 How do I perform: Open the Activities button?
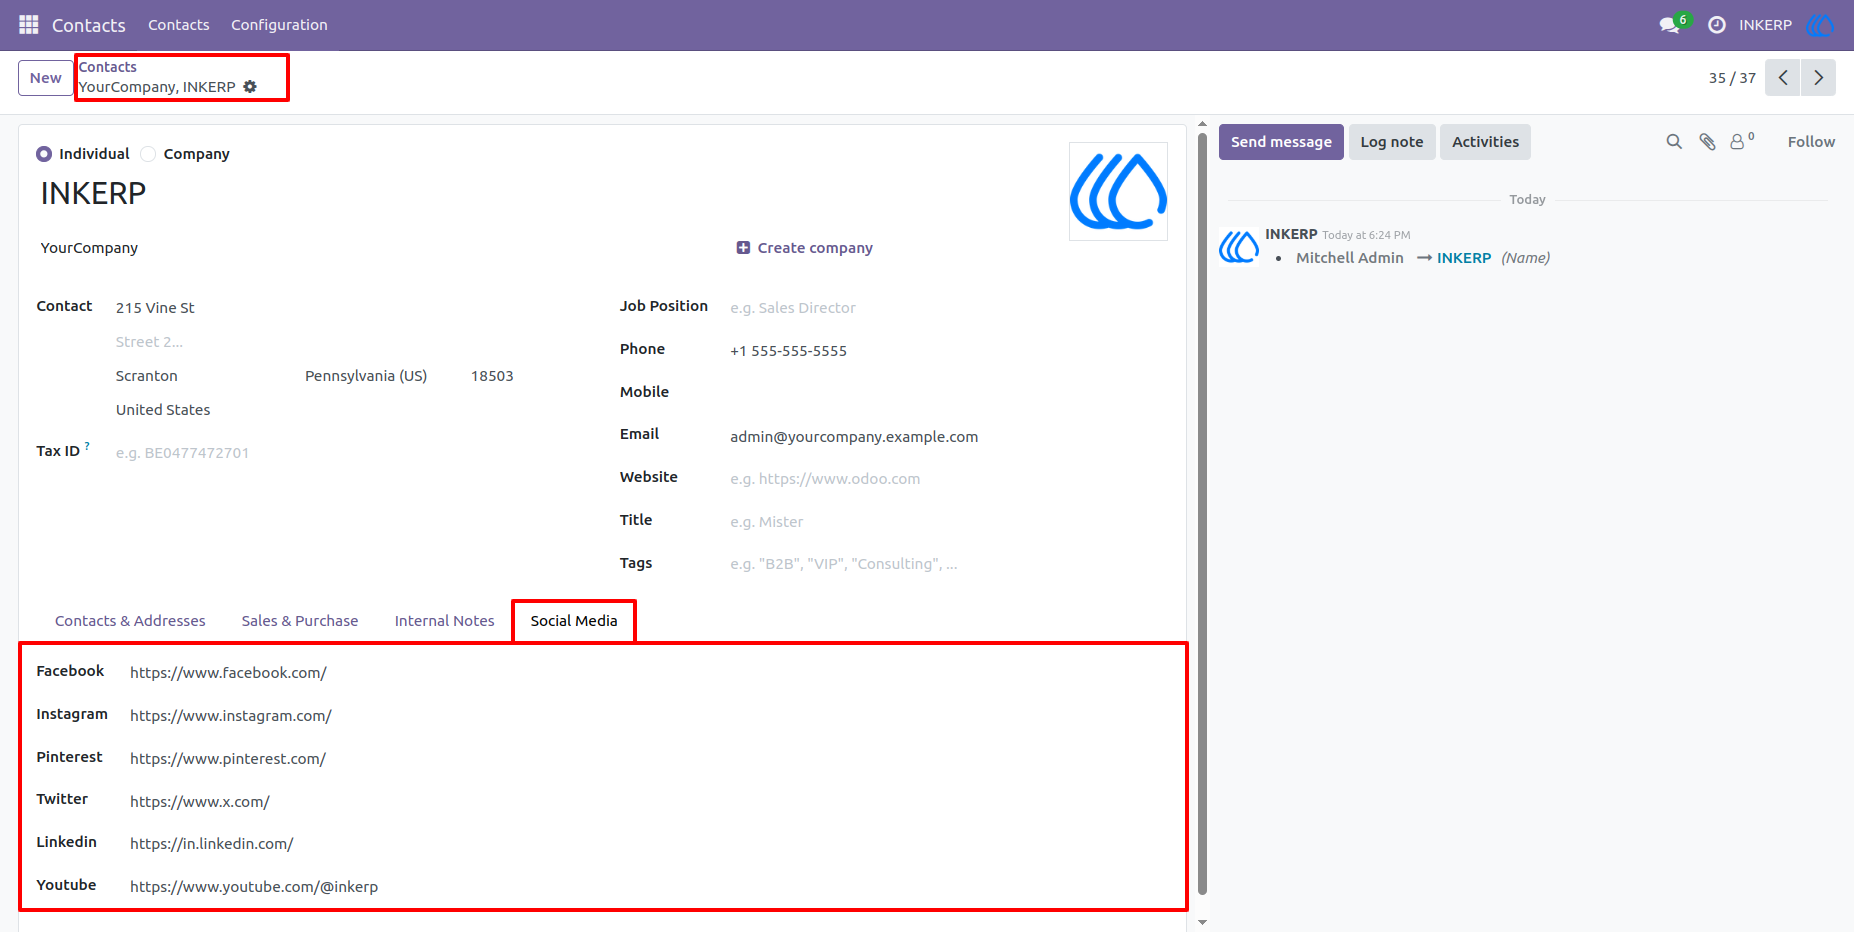[x=1485, y=142]
